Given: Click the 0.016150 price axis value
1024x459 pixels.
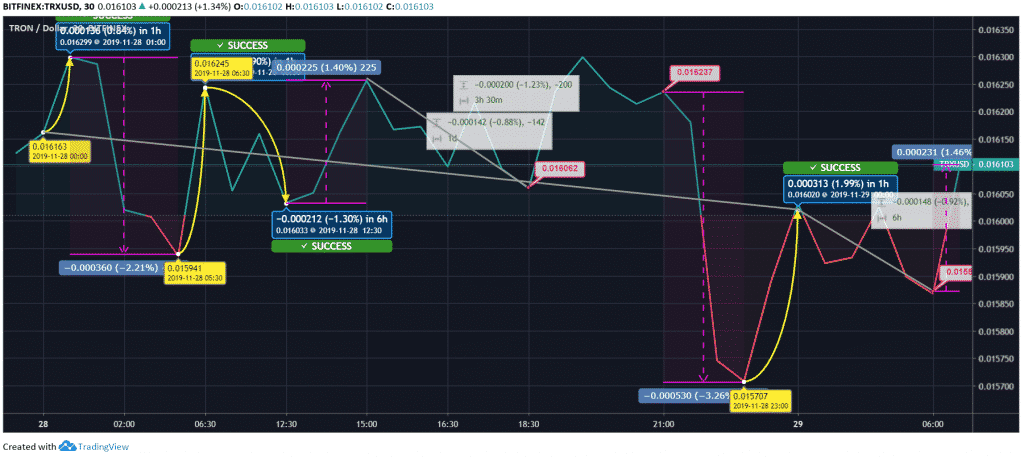Looking at the screenshot, I should [996, 140].
